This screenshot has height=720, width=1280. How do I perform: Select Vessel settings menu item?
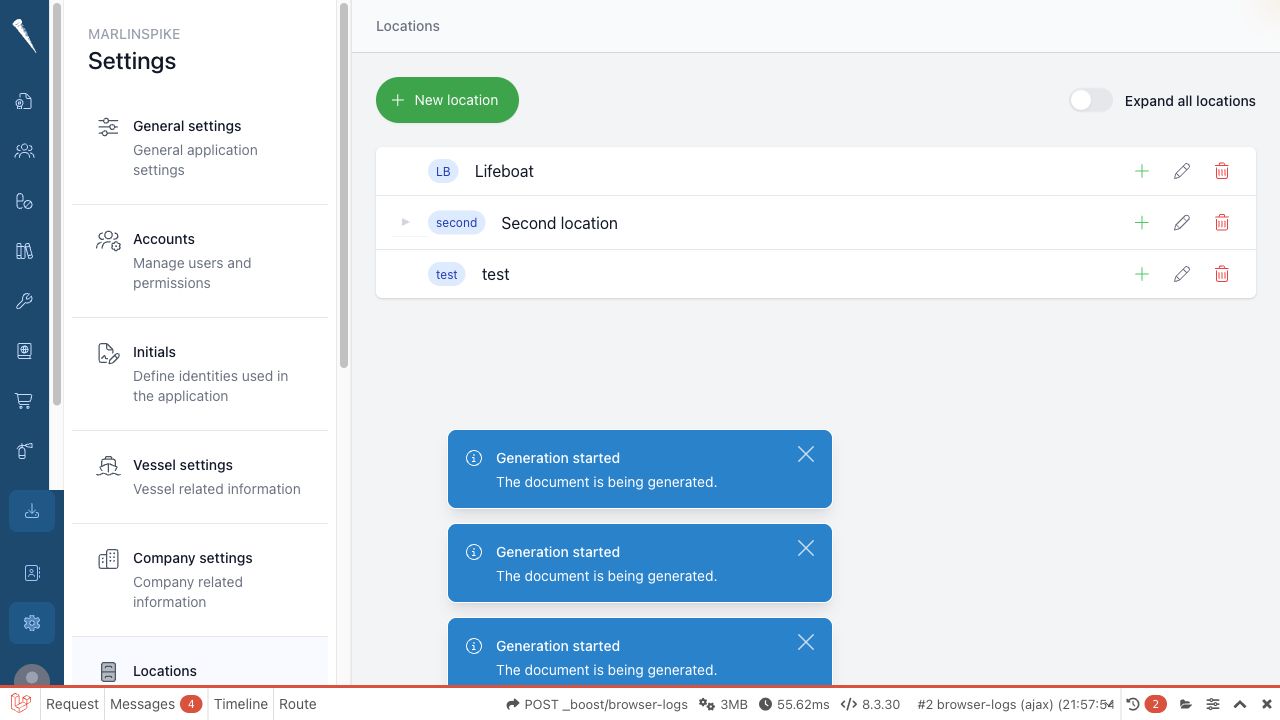tap(200, 477)
